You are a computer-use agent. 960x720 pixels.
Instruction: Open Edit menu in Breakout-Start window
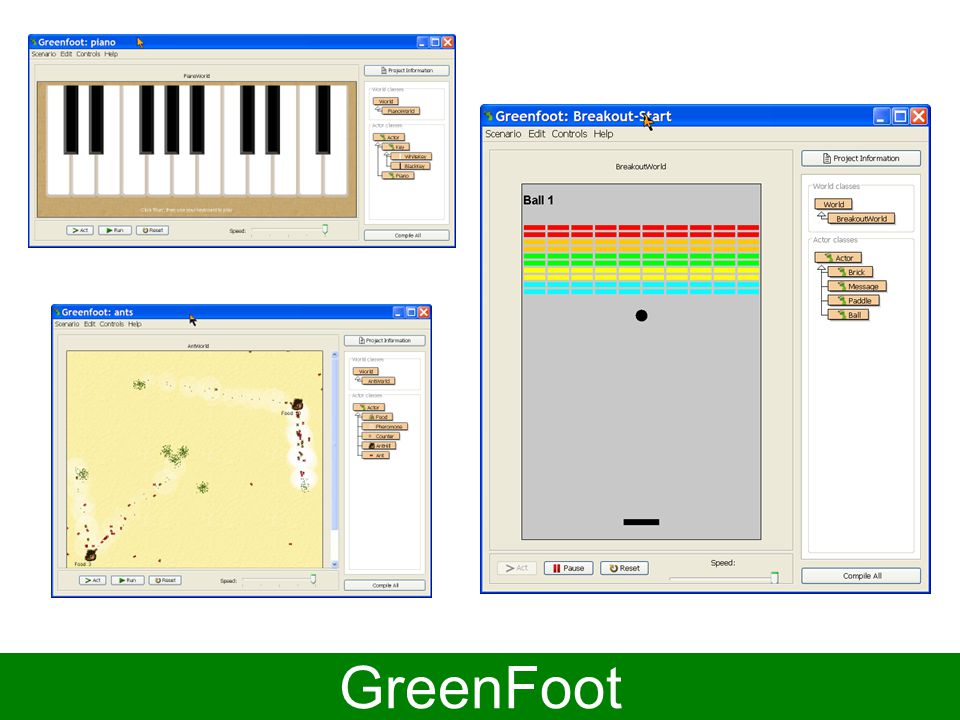pyautogui.click(x=536, y=133)
